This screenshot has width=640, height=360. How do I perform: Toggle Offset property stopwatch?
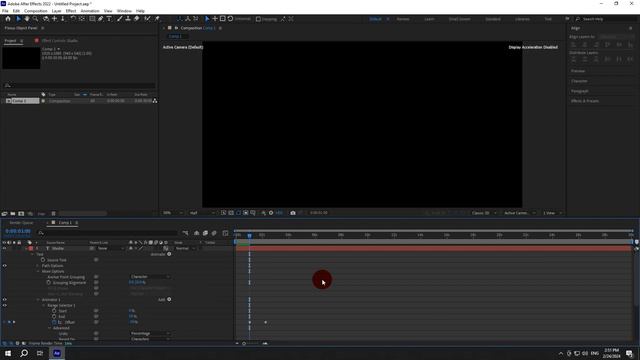pos(54,322)
